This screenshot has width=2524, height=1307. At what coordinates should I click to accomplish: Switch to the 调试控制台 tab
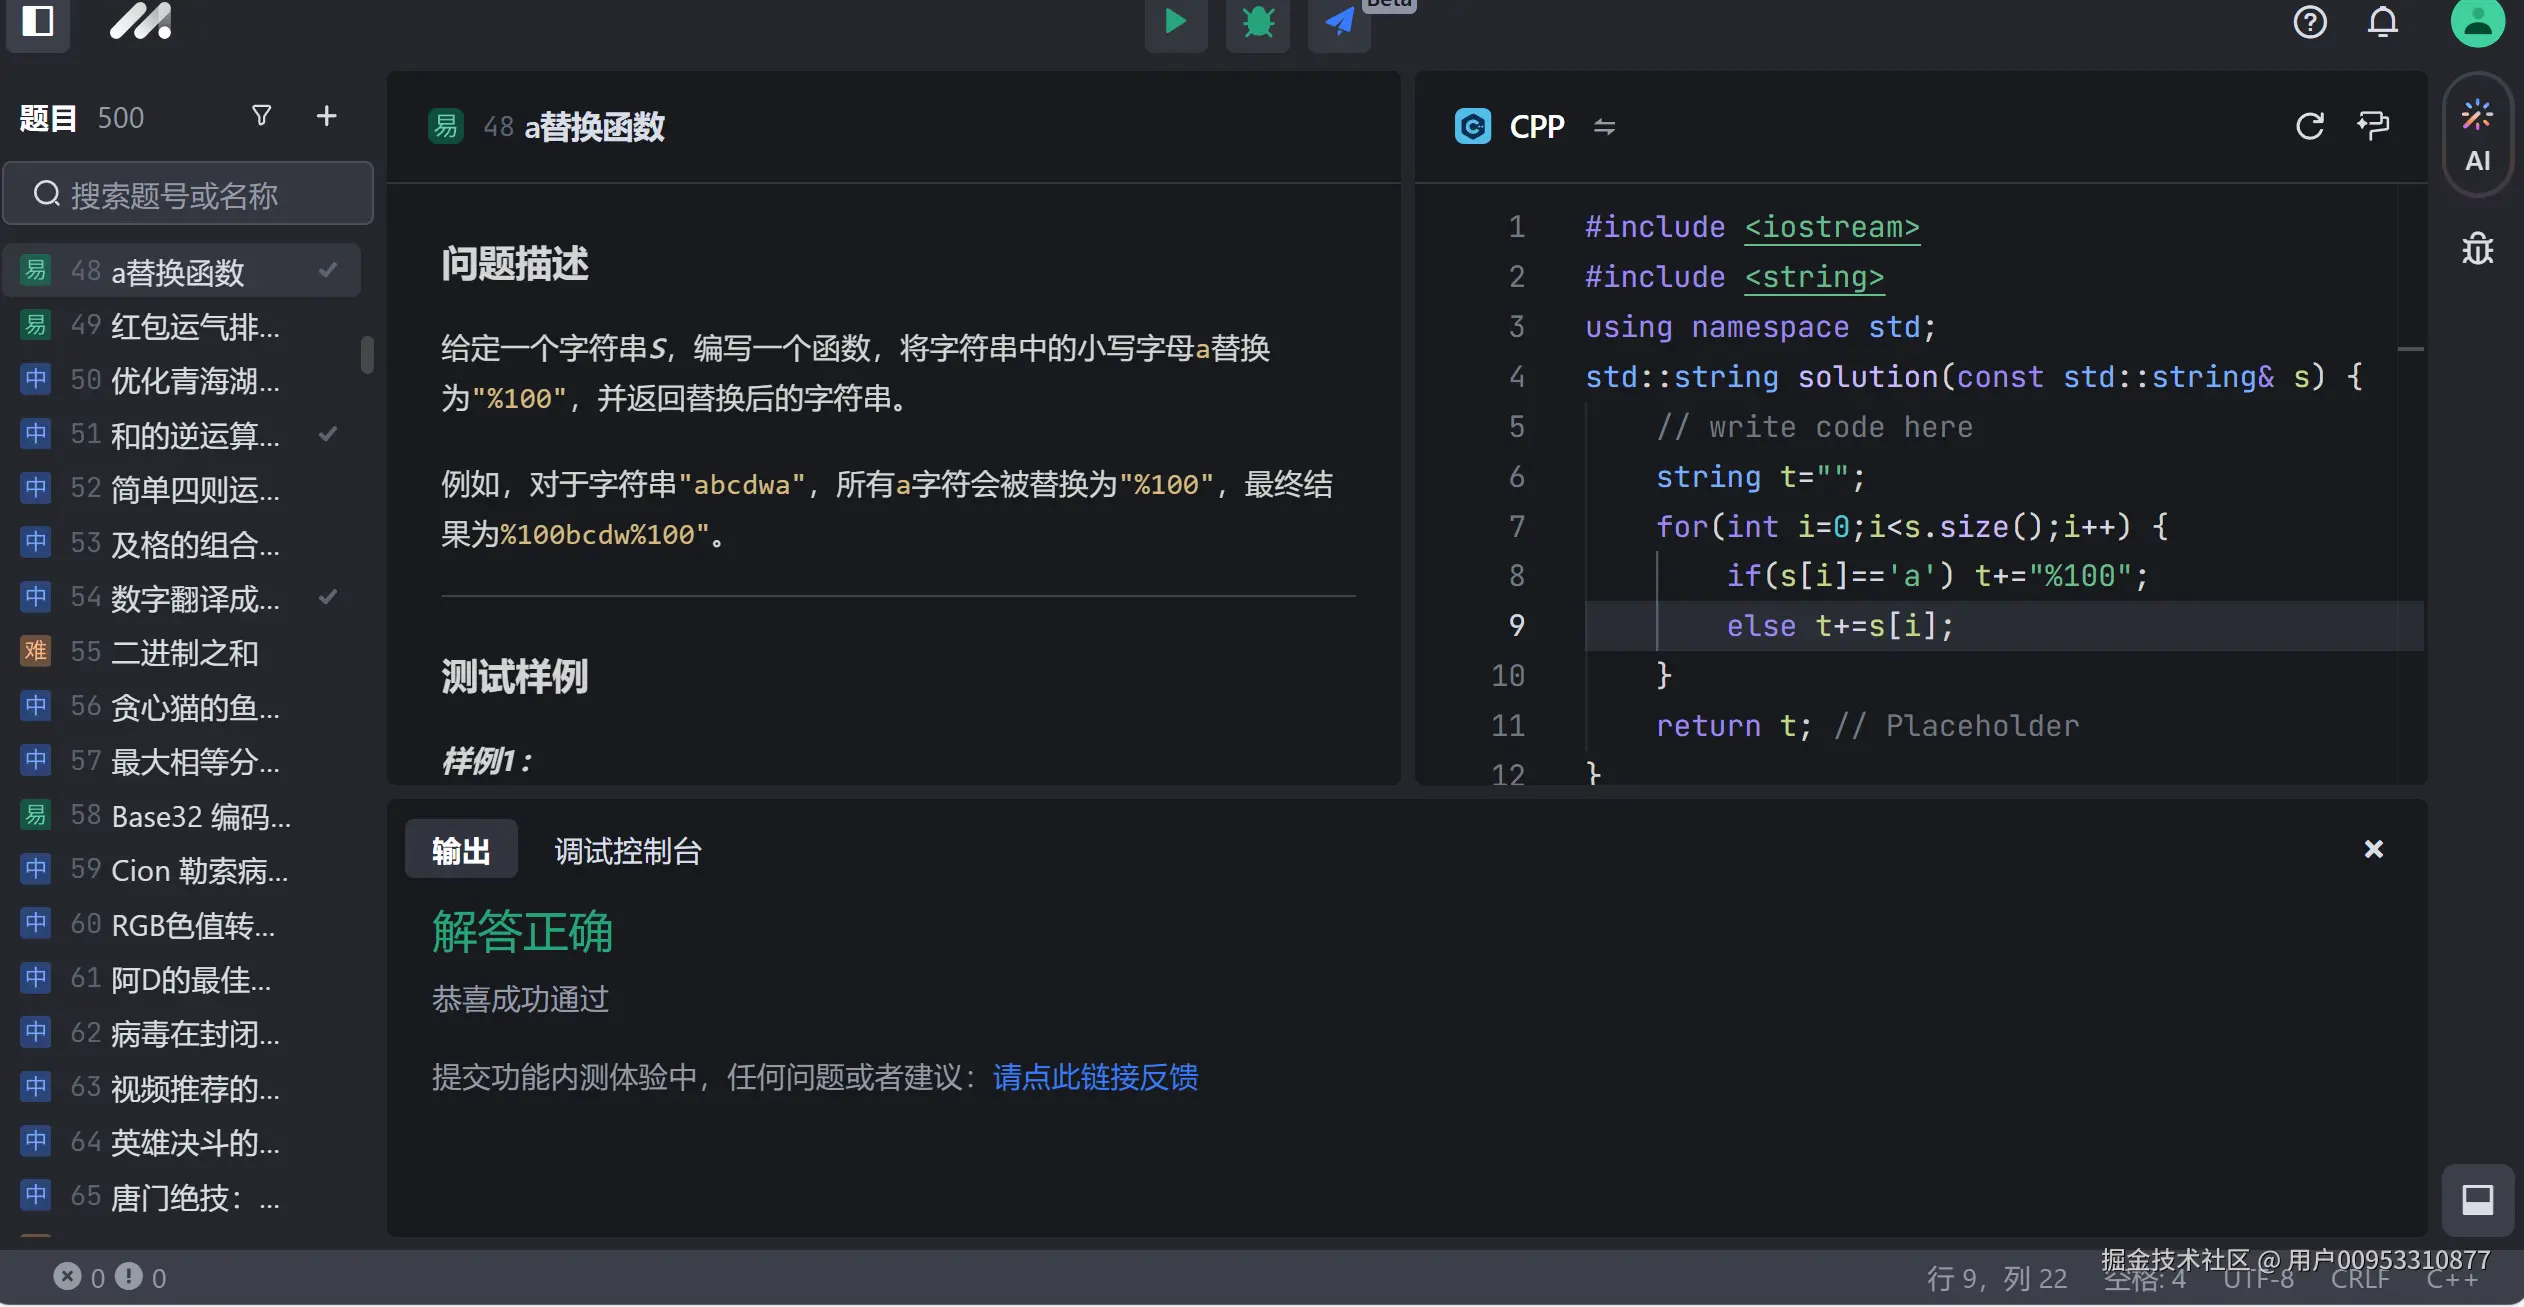[628, 850]
